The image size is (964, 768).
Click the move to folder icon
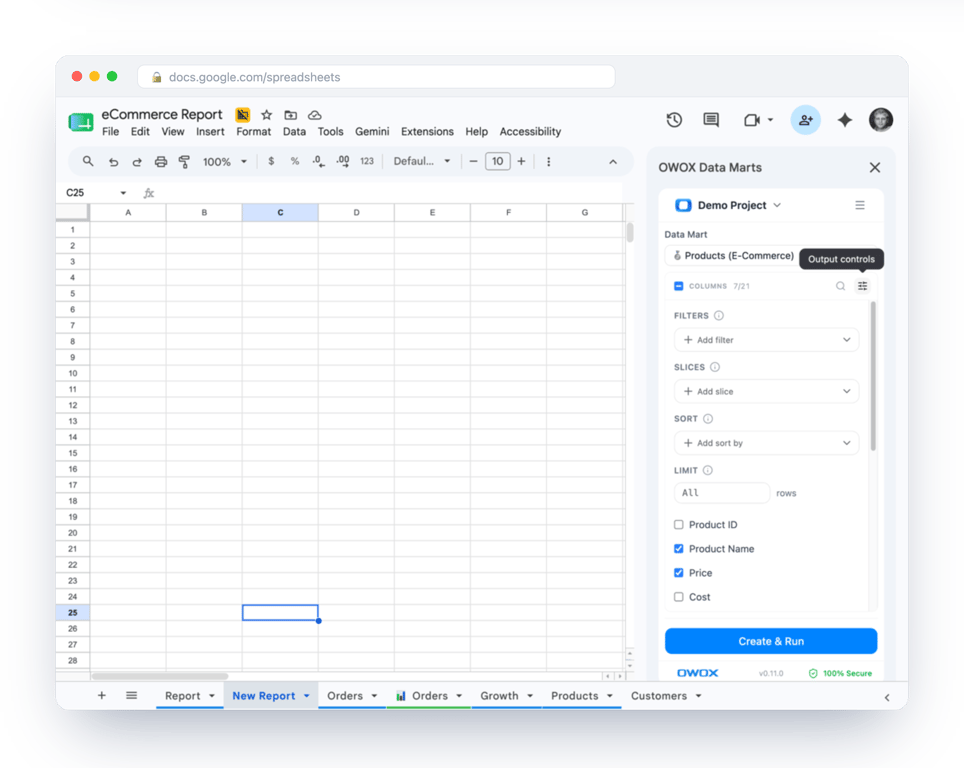coord(291,115)
